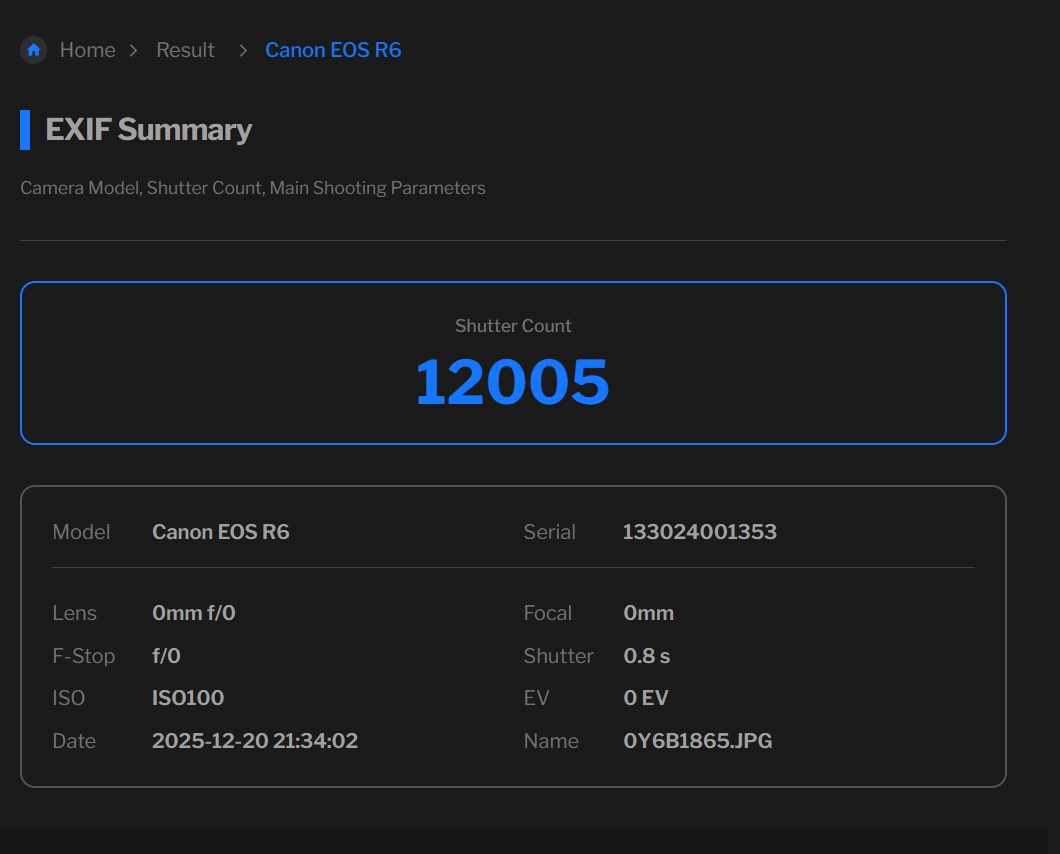The width and height of the screenshot is (1060, 854).
Task: Click the Shutter Count label
Action: click(x=513, y=326)
